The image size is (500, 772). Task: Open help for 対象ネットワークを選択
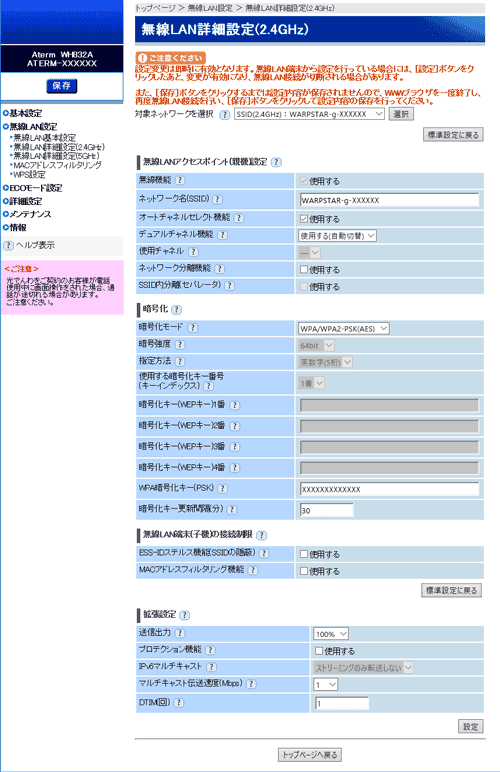pyautogui.click(x=224, y=114)
